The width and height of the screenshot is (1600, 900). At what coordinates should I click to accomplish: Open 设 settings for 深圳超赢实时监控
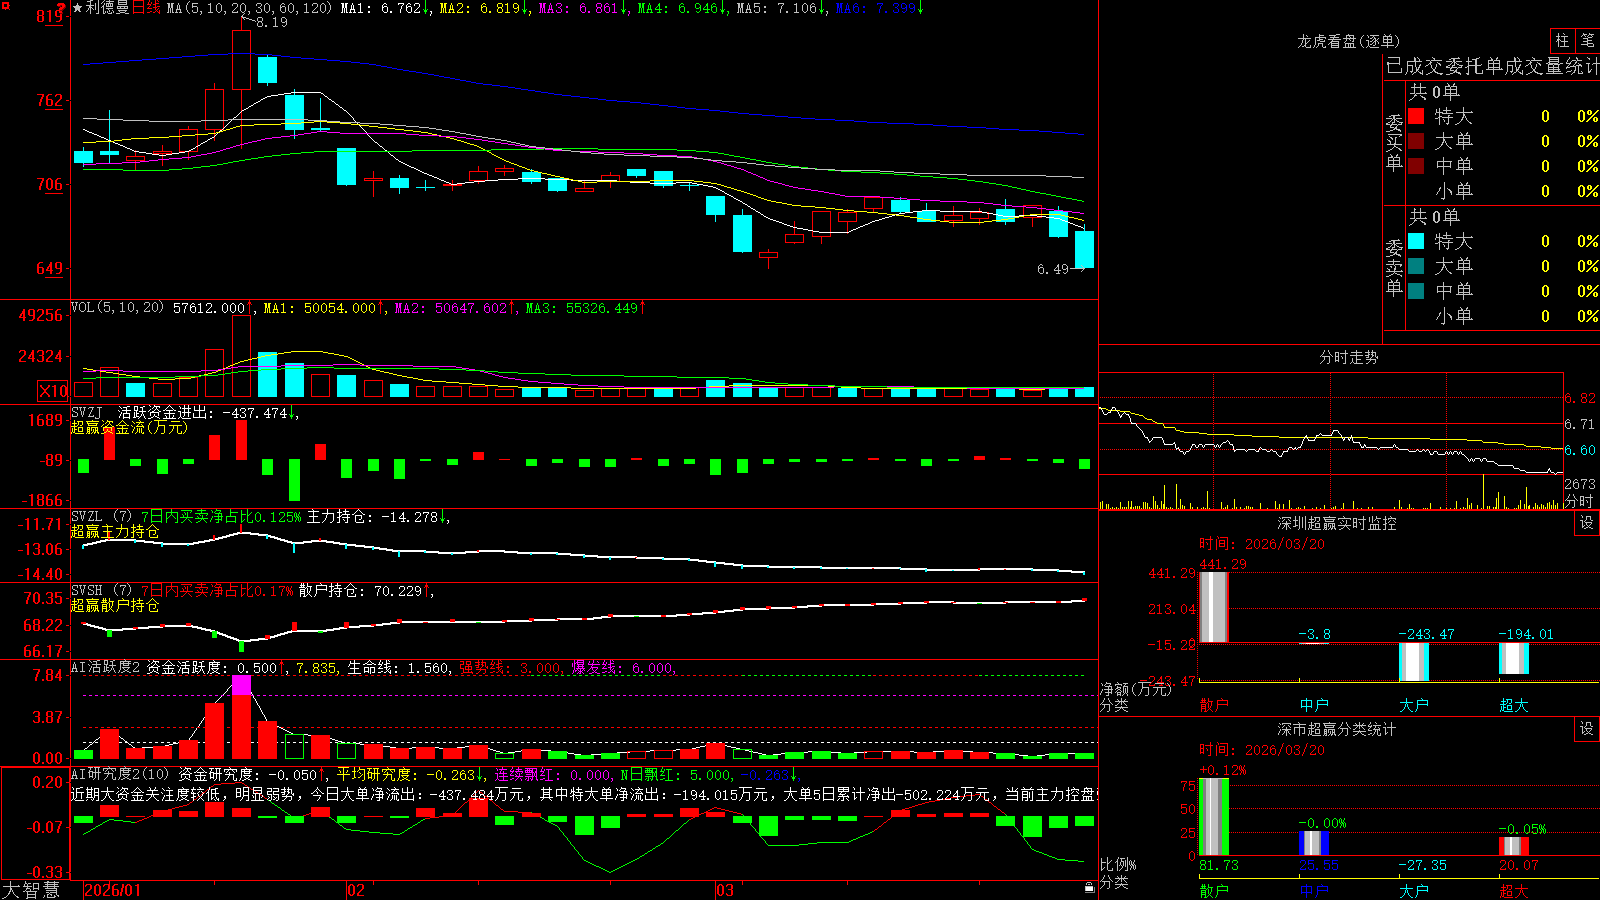coord(1587,523)
